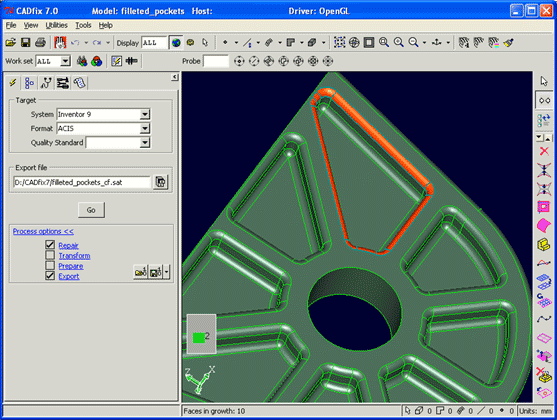The height and width of the screenshot is (420, 557).
Task: Open the Tools menu
Action: pyautogui.click(x=83, y=25)
